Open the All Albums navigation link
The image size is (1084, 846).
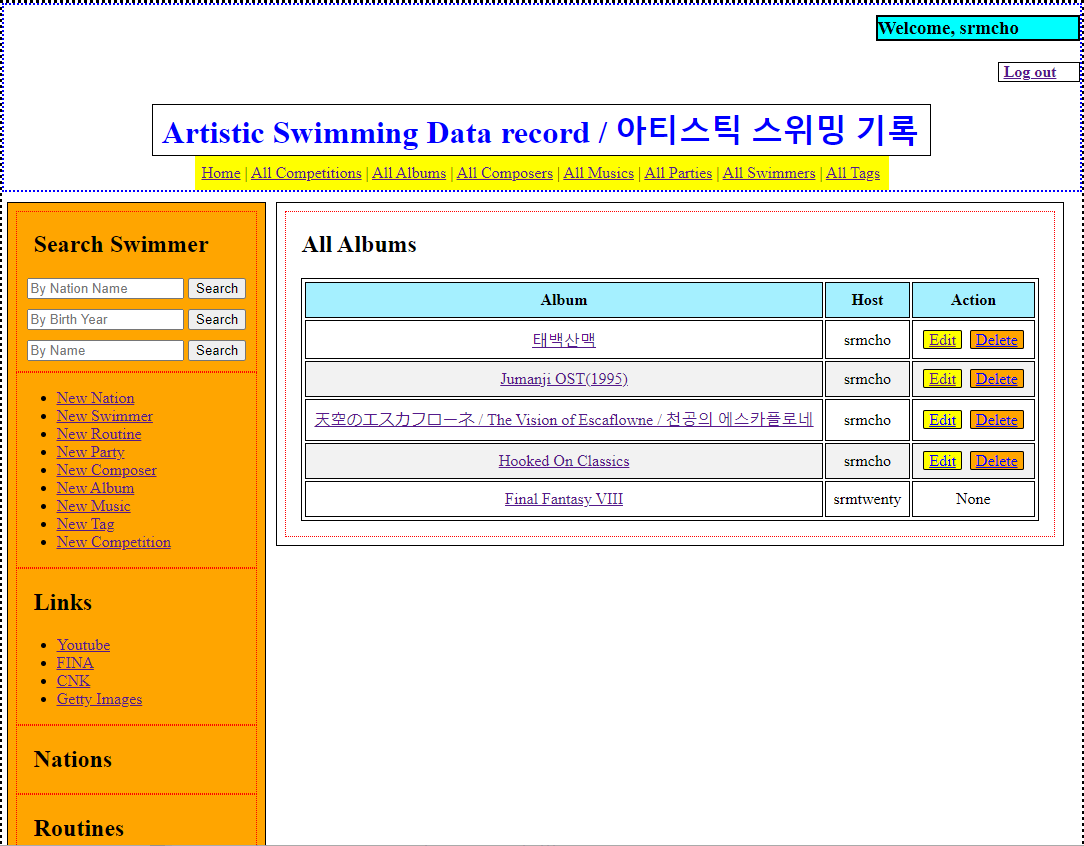tap(408, 173)
